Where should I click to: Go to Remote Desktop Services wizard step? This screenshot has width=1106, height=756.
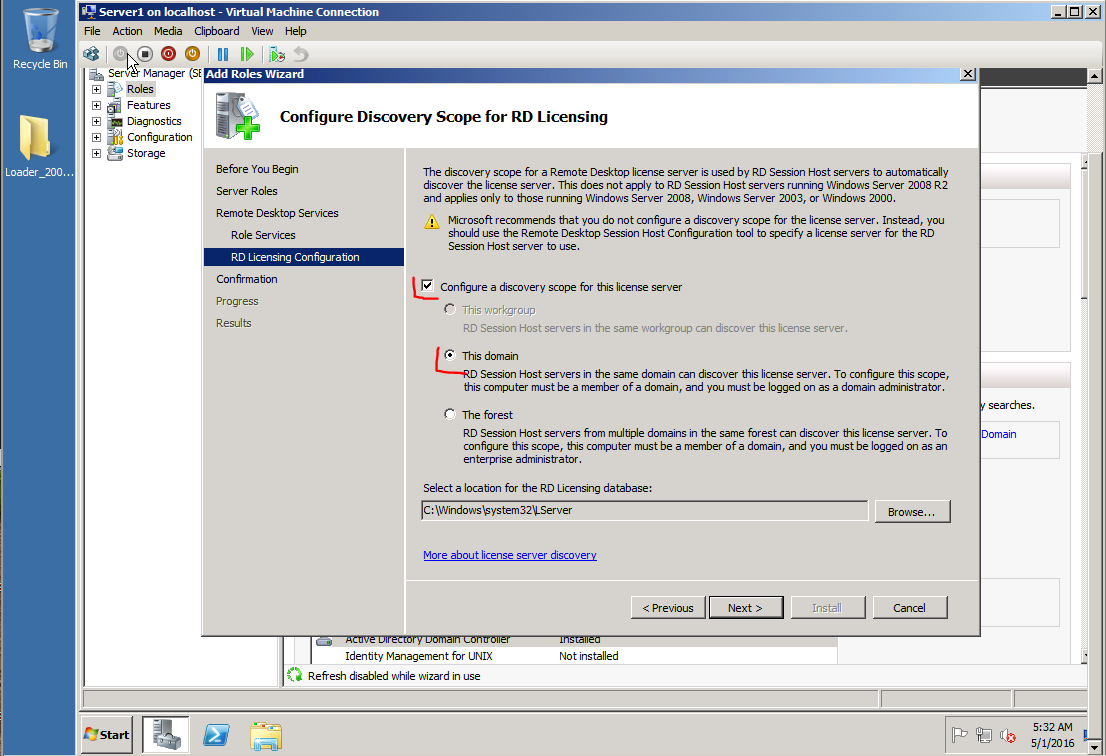(x=277, y=213)
